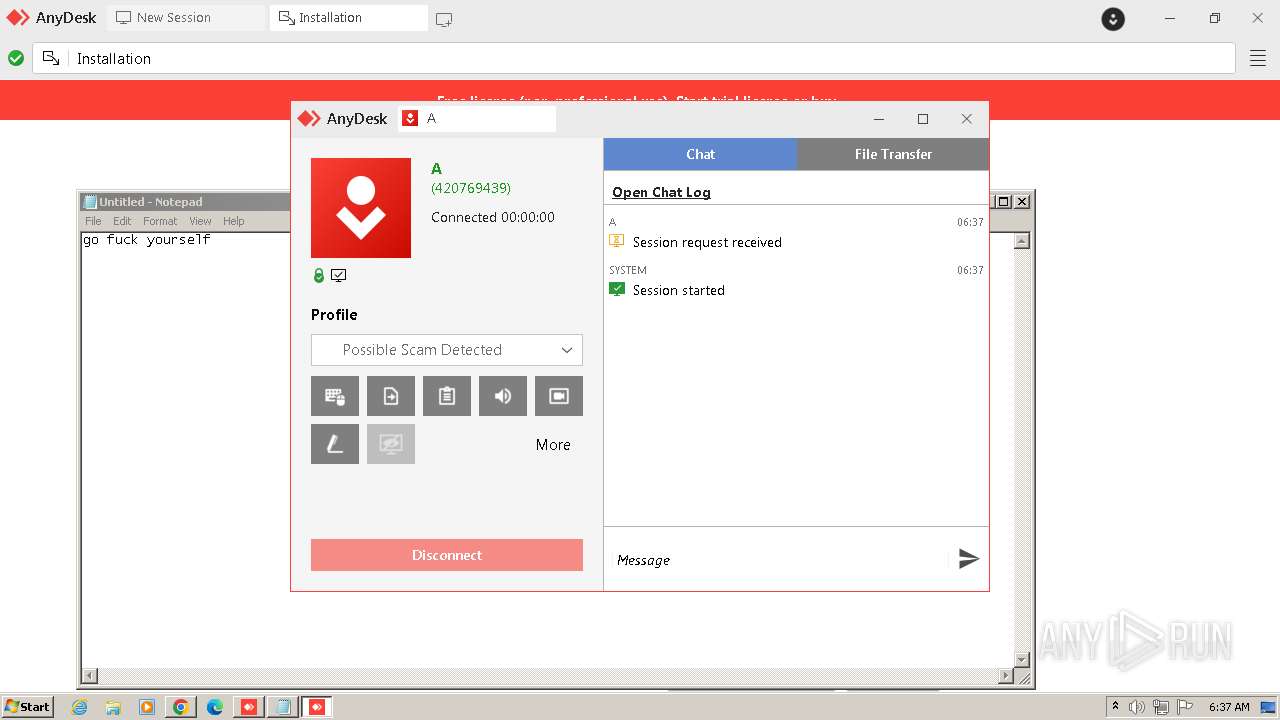Click inside Notepad text on first line

click(147, 240)
